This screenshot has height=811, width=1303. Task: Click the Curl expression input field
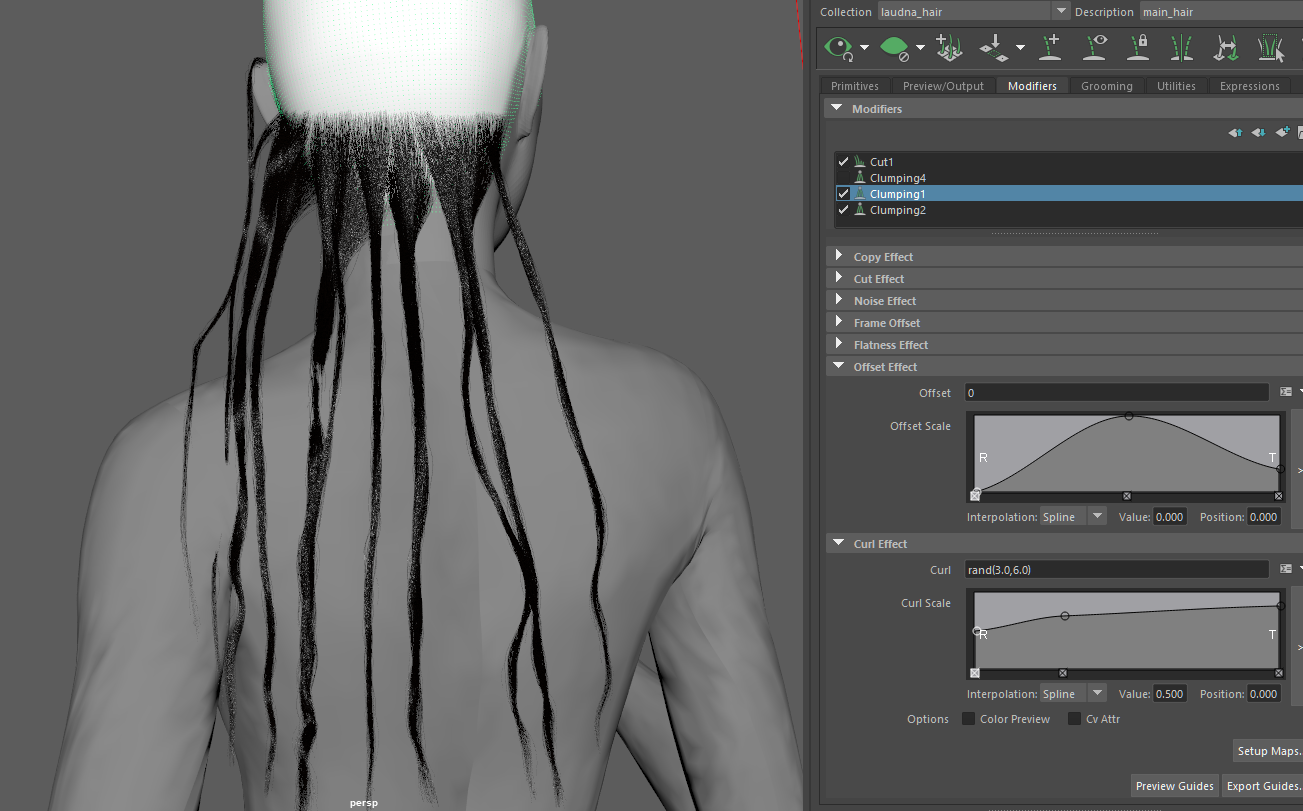(1116, 570)
